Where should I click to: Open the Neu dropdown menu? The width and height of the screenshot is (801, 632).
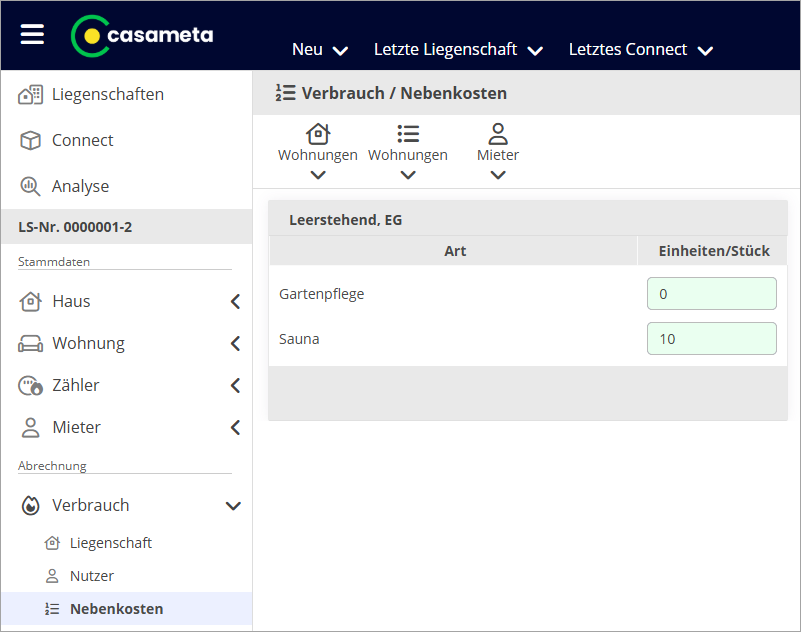320,50
